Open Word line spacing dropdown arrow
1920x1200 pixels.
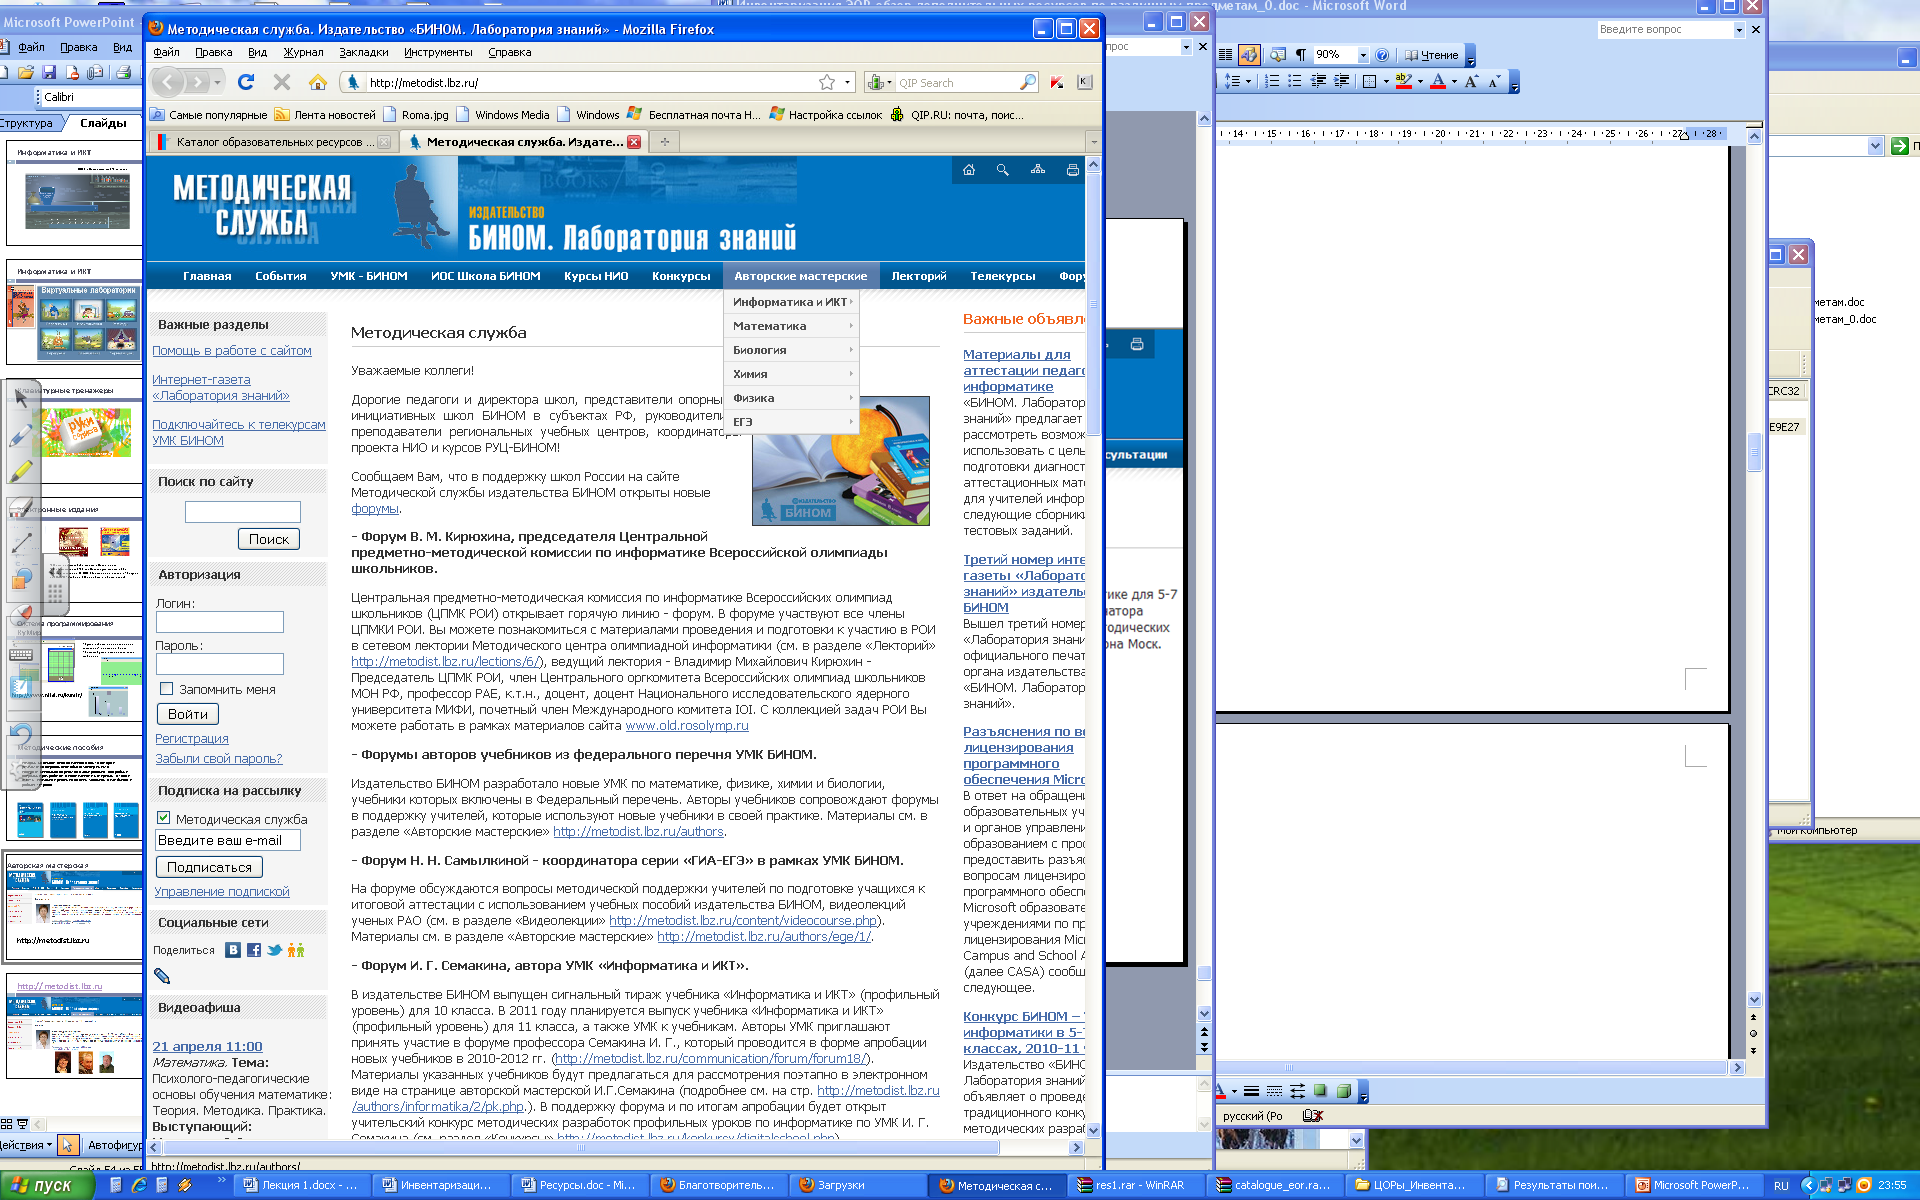click(1248, 82)
